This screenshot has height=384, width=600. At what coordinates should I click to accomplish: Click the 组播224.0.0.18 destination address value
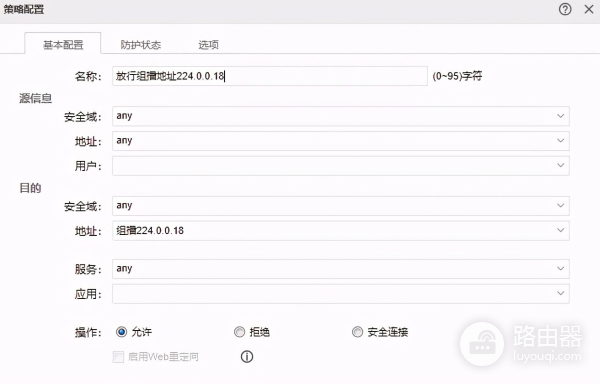[150, 231]
